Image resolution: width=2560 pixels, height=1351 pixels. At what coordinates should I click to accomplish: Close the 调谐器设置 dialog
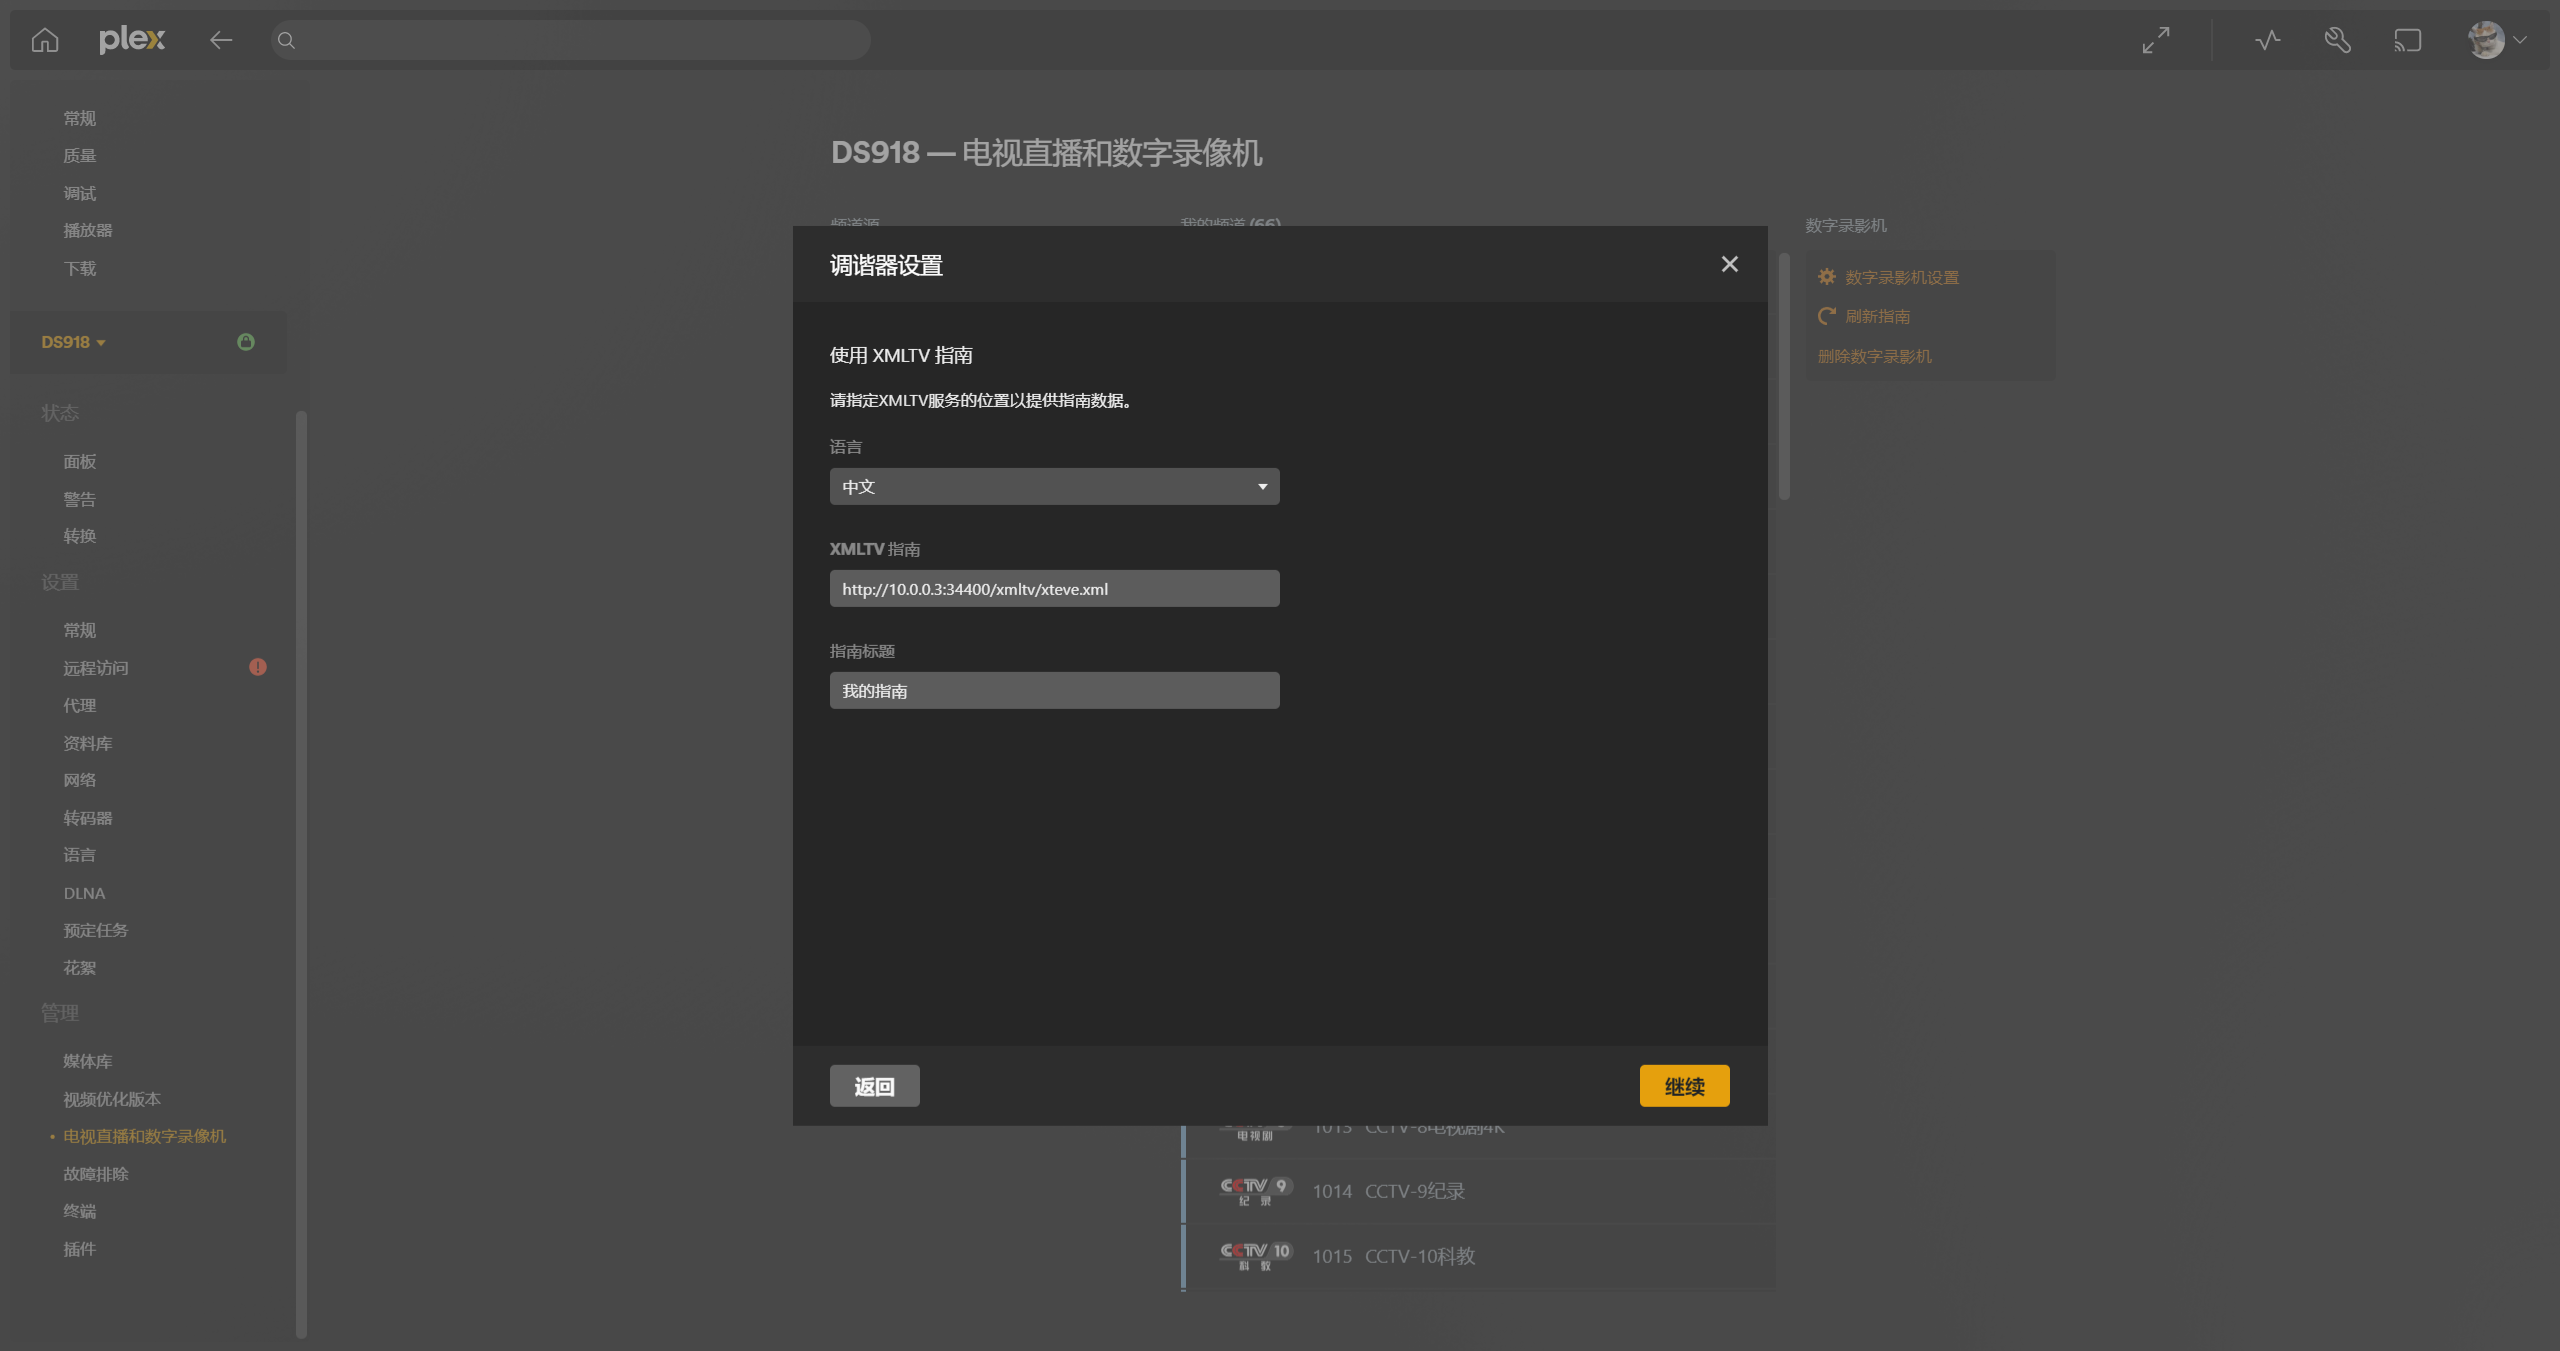[1729, 264]
